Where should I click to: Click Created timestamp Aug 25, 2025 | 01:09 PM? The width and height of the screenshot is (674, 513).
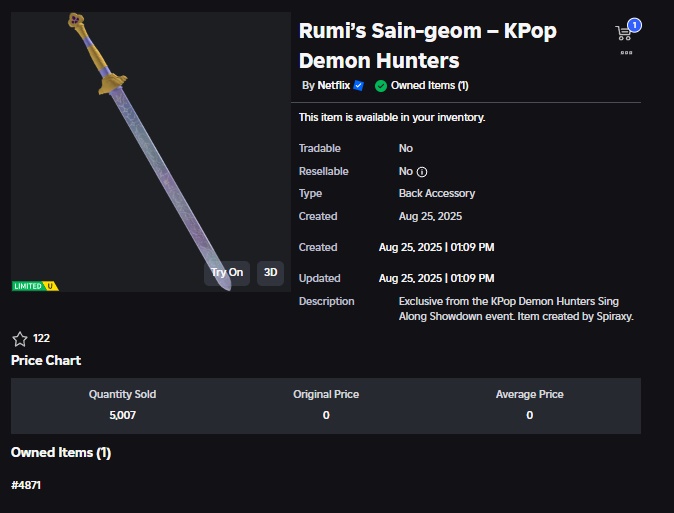(436, 247)
